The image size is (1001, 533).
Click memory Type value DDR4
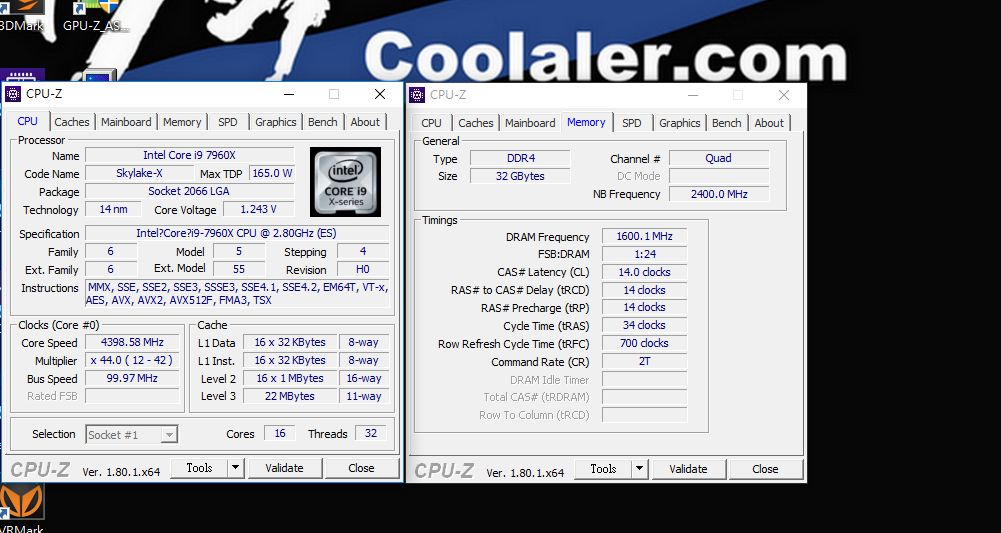[x=520, y=158]
